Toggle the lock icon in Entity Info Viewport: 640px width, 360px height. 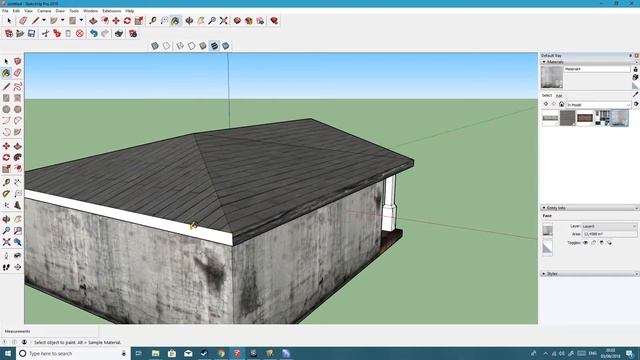point(593,242)
